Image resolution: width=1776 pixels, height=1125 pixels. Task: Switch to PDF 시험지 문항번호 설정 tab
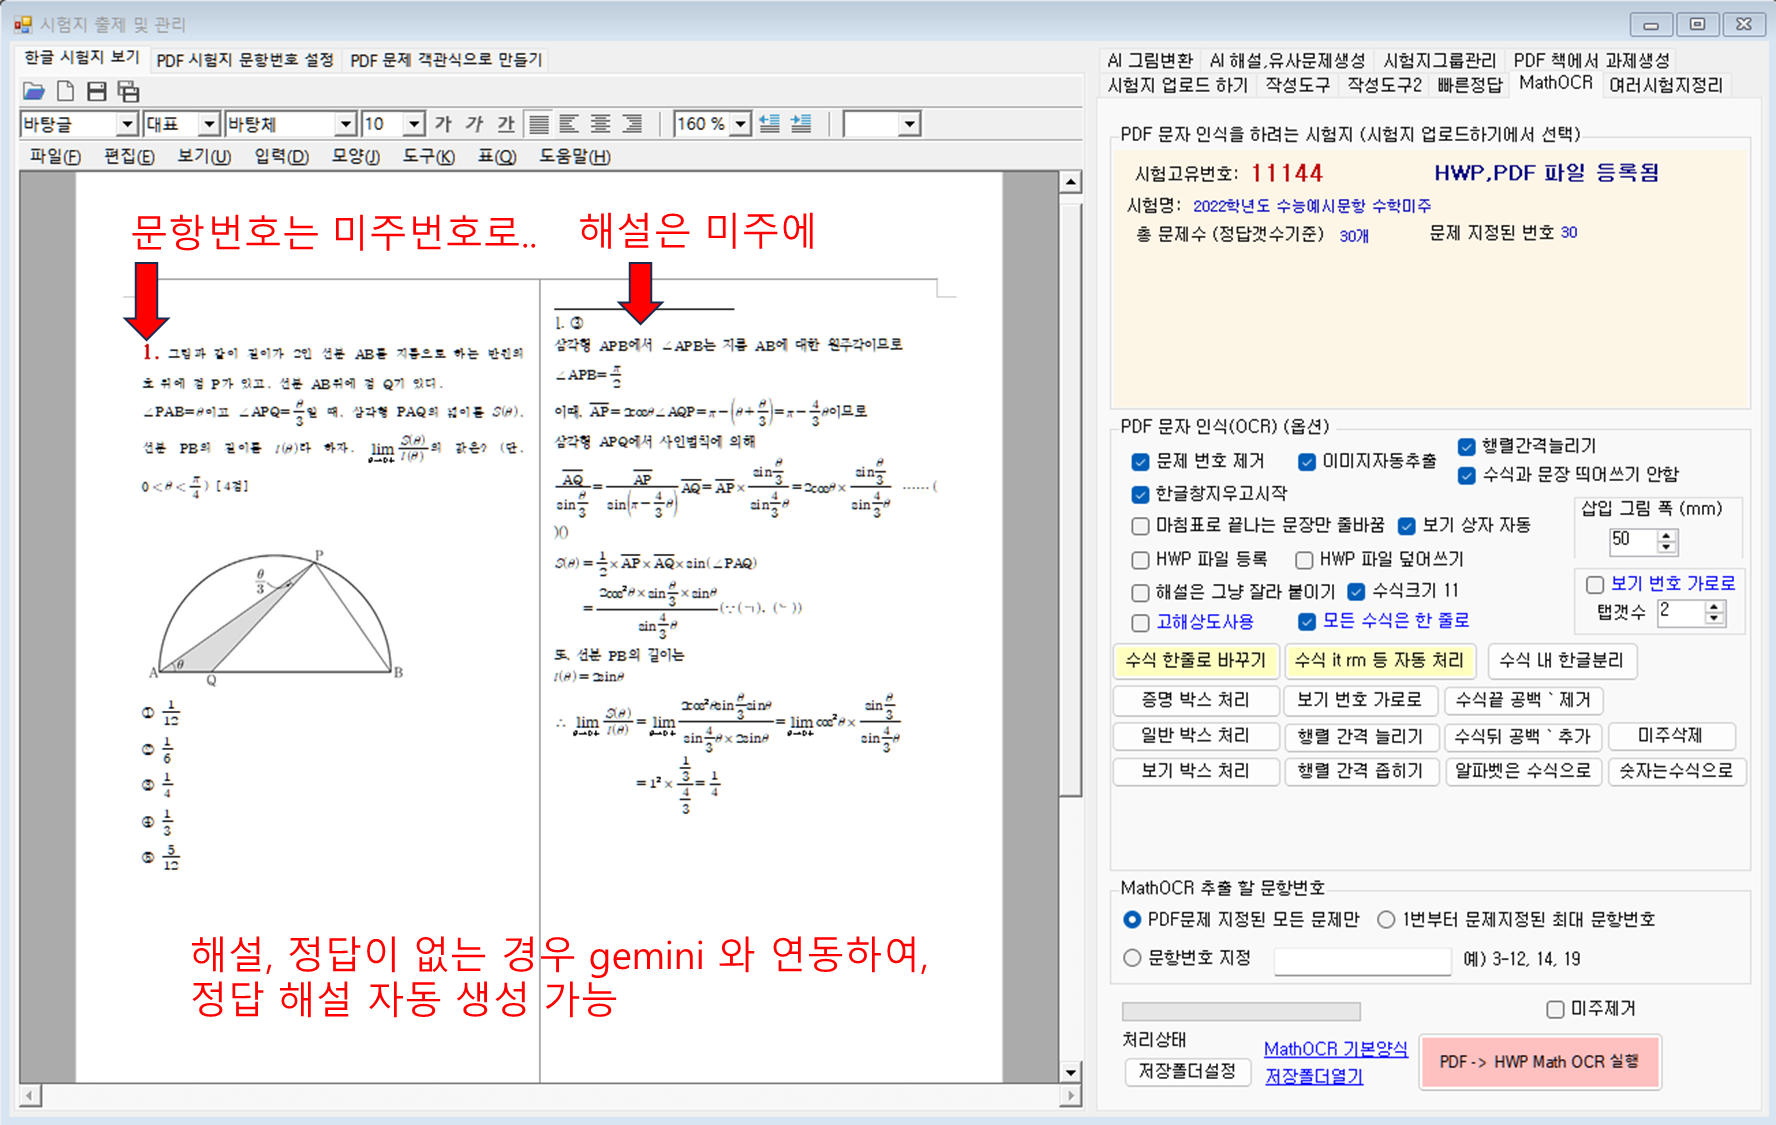click(245, 60)
